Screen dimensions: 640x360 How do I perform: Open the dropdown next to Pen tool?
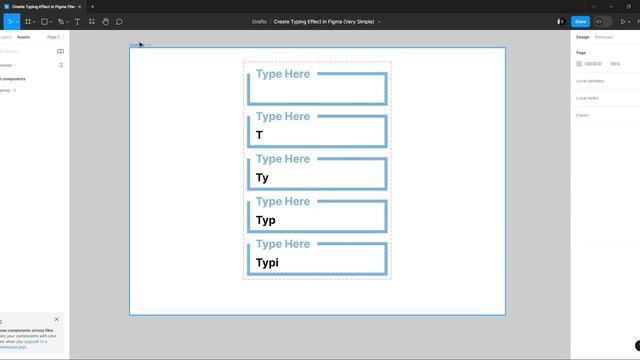(67, 22)
